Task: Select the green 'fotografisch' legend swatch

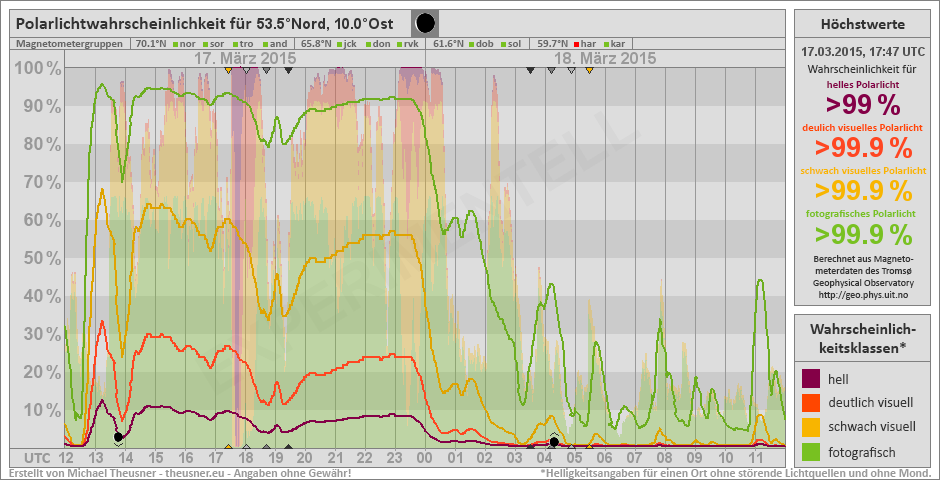Action: pos(811,453)
